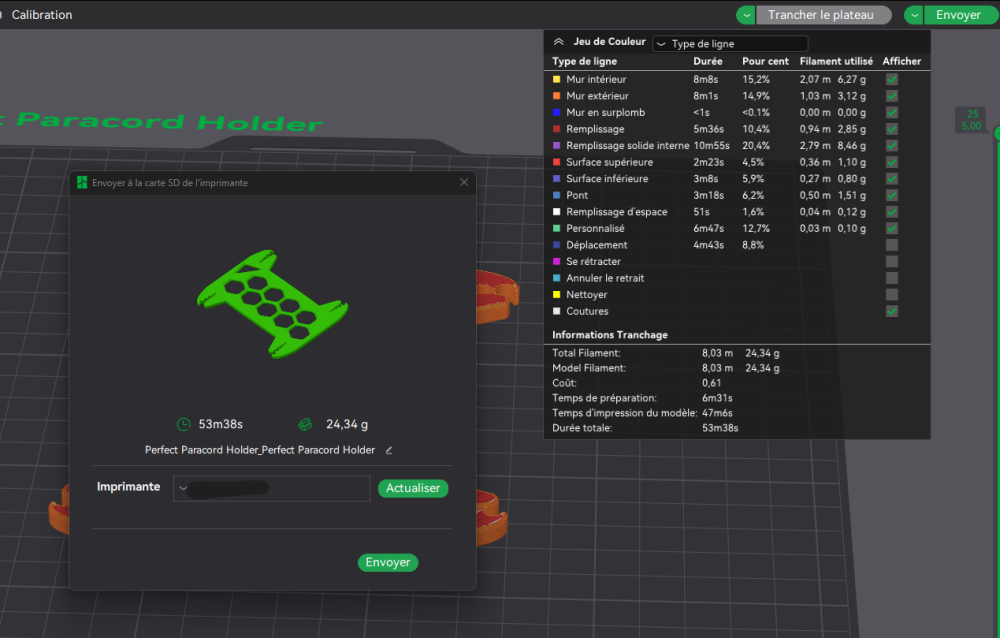This screenshot has width=1000, height=638.
Task: Click the green paracord holder preview thumbnail
Action: (x=272, y=303)
